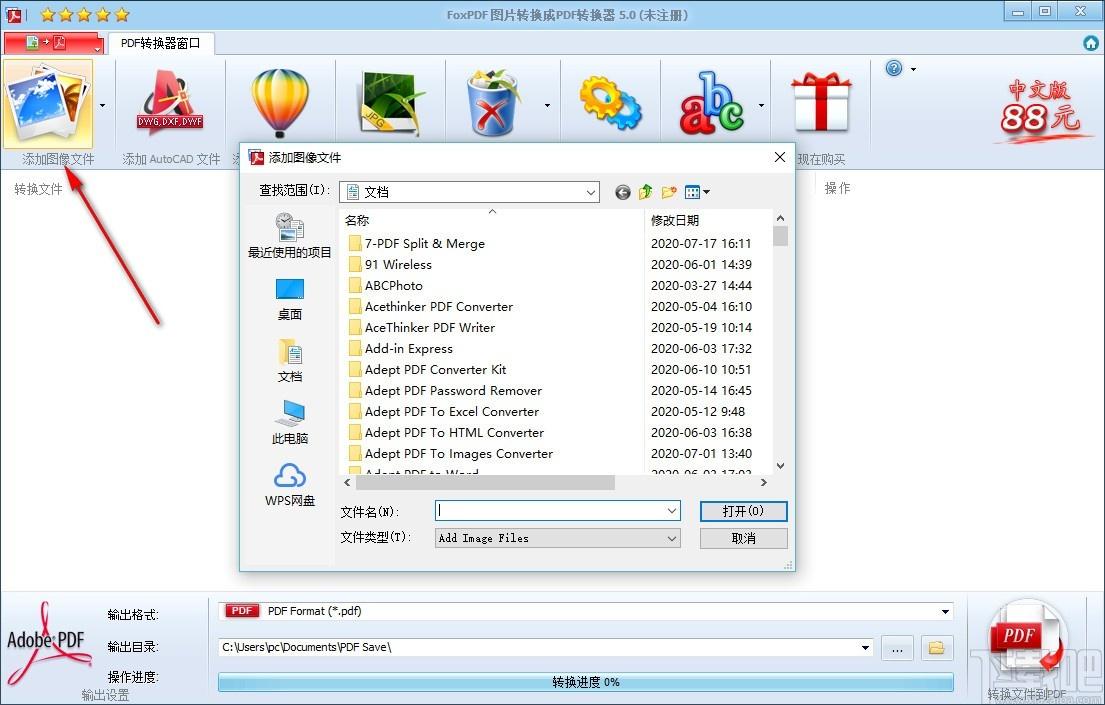Click the Adobe PDF logo at bottom left
This screenshot has height=705, width=1105.
[x=48, y=643]
